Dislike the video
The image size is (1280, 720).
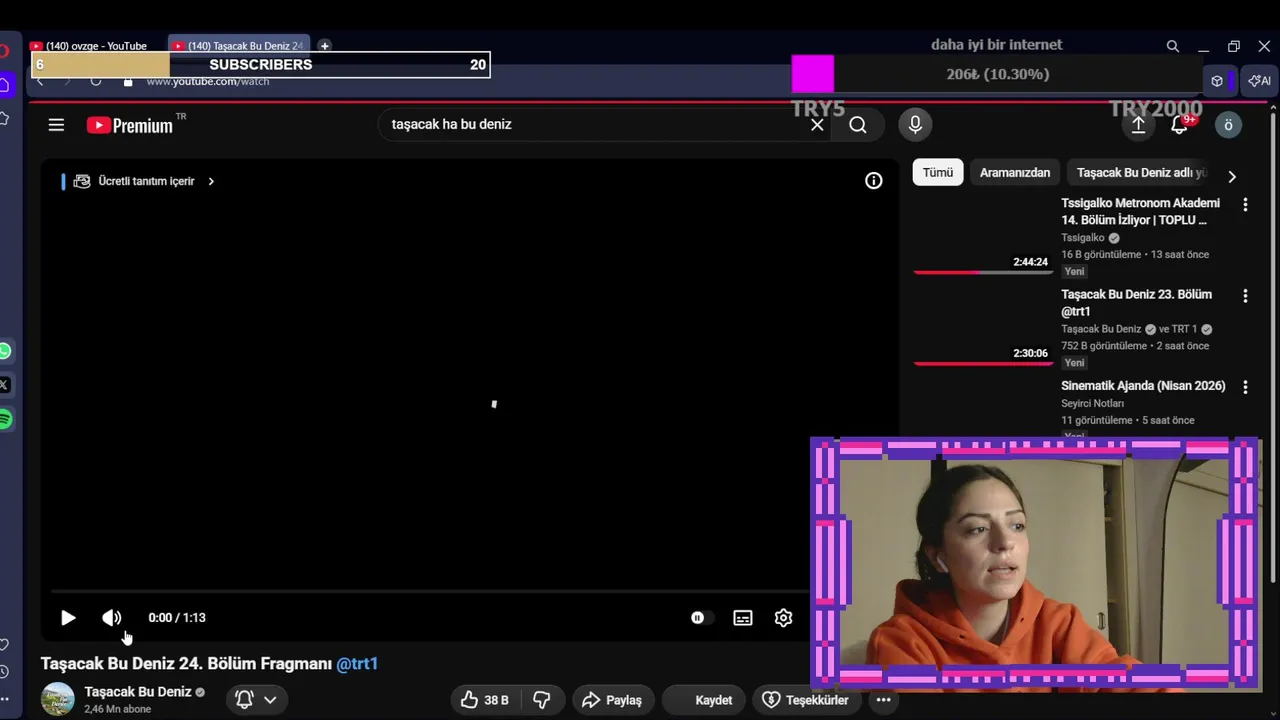[542, 700]
